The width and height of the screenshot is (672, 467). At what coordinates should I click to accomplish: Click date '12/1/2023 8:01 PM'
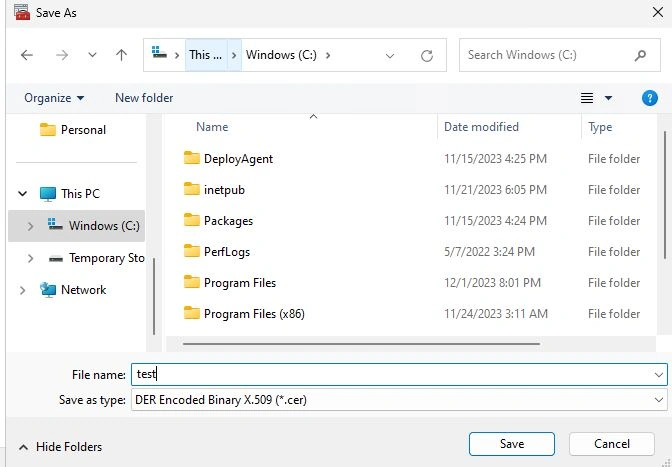492,283
